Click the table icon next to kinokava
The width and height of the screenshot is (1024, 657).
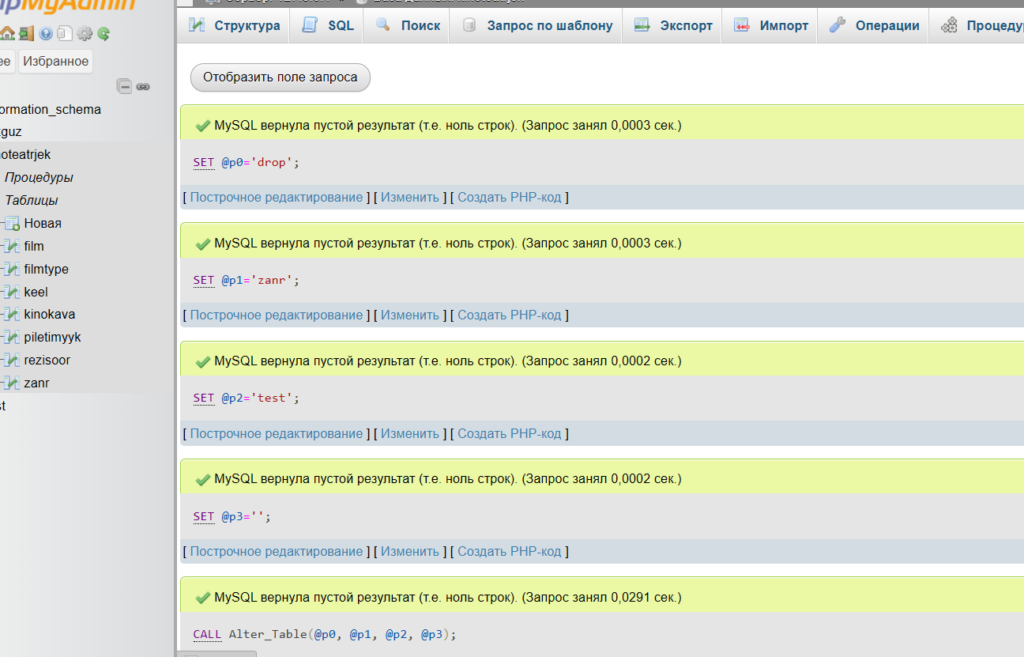click(12, 314)
